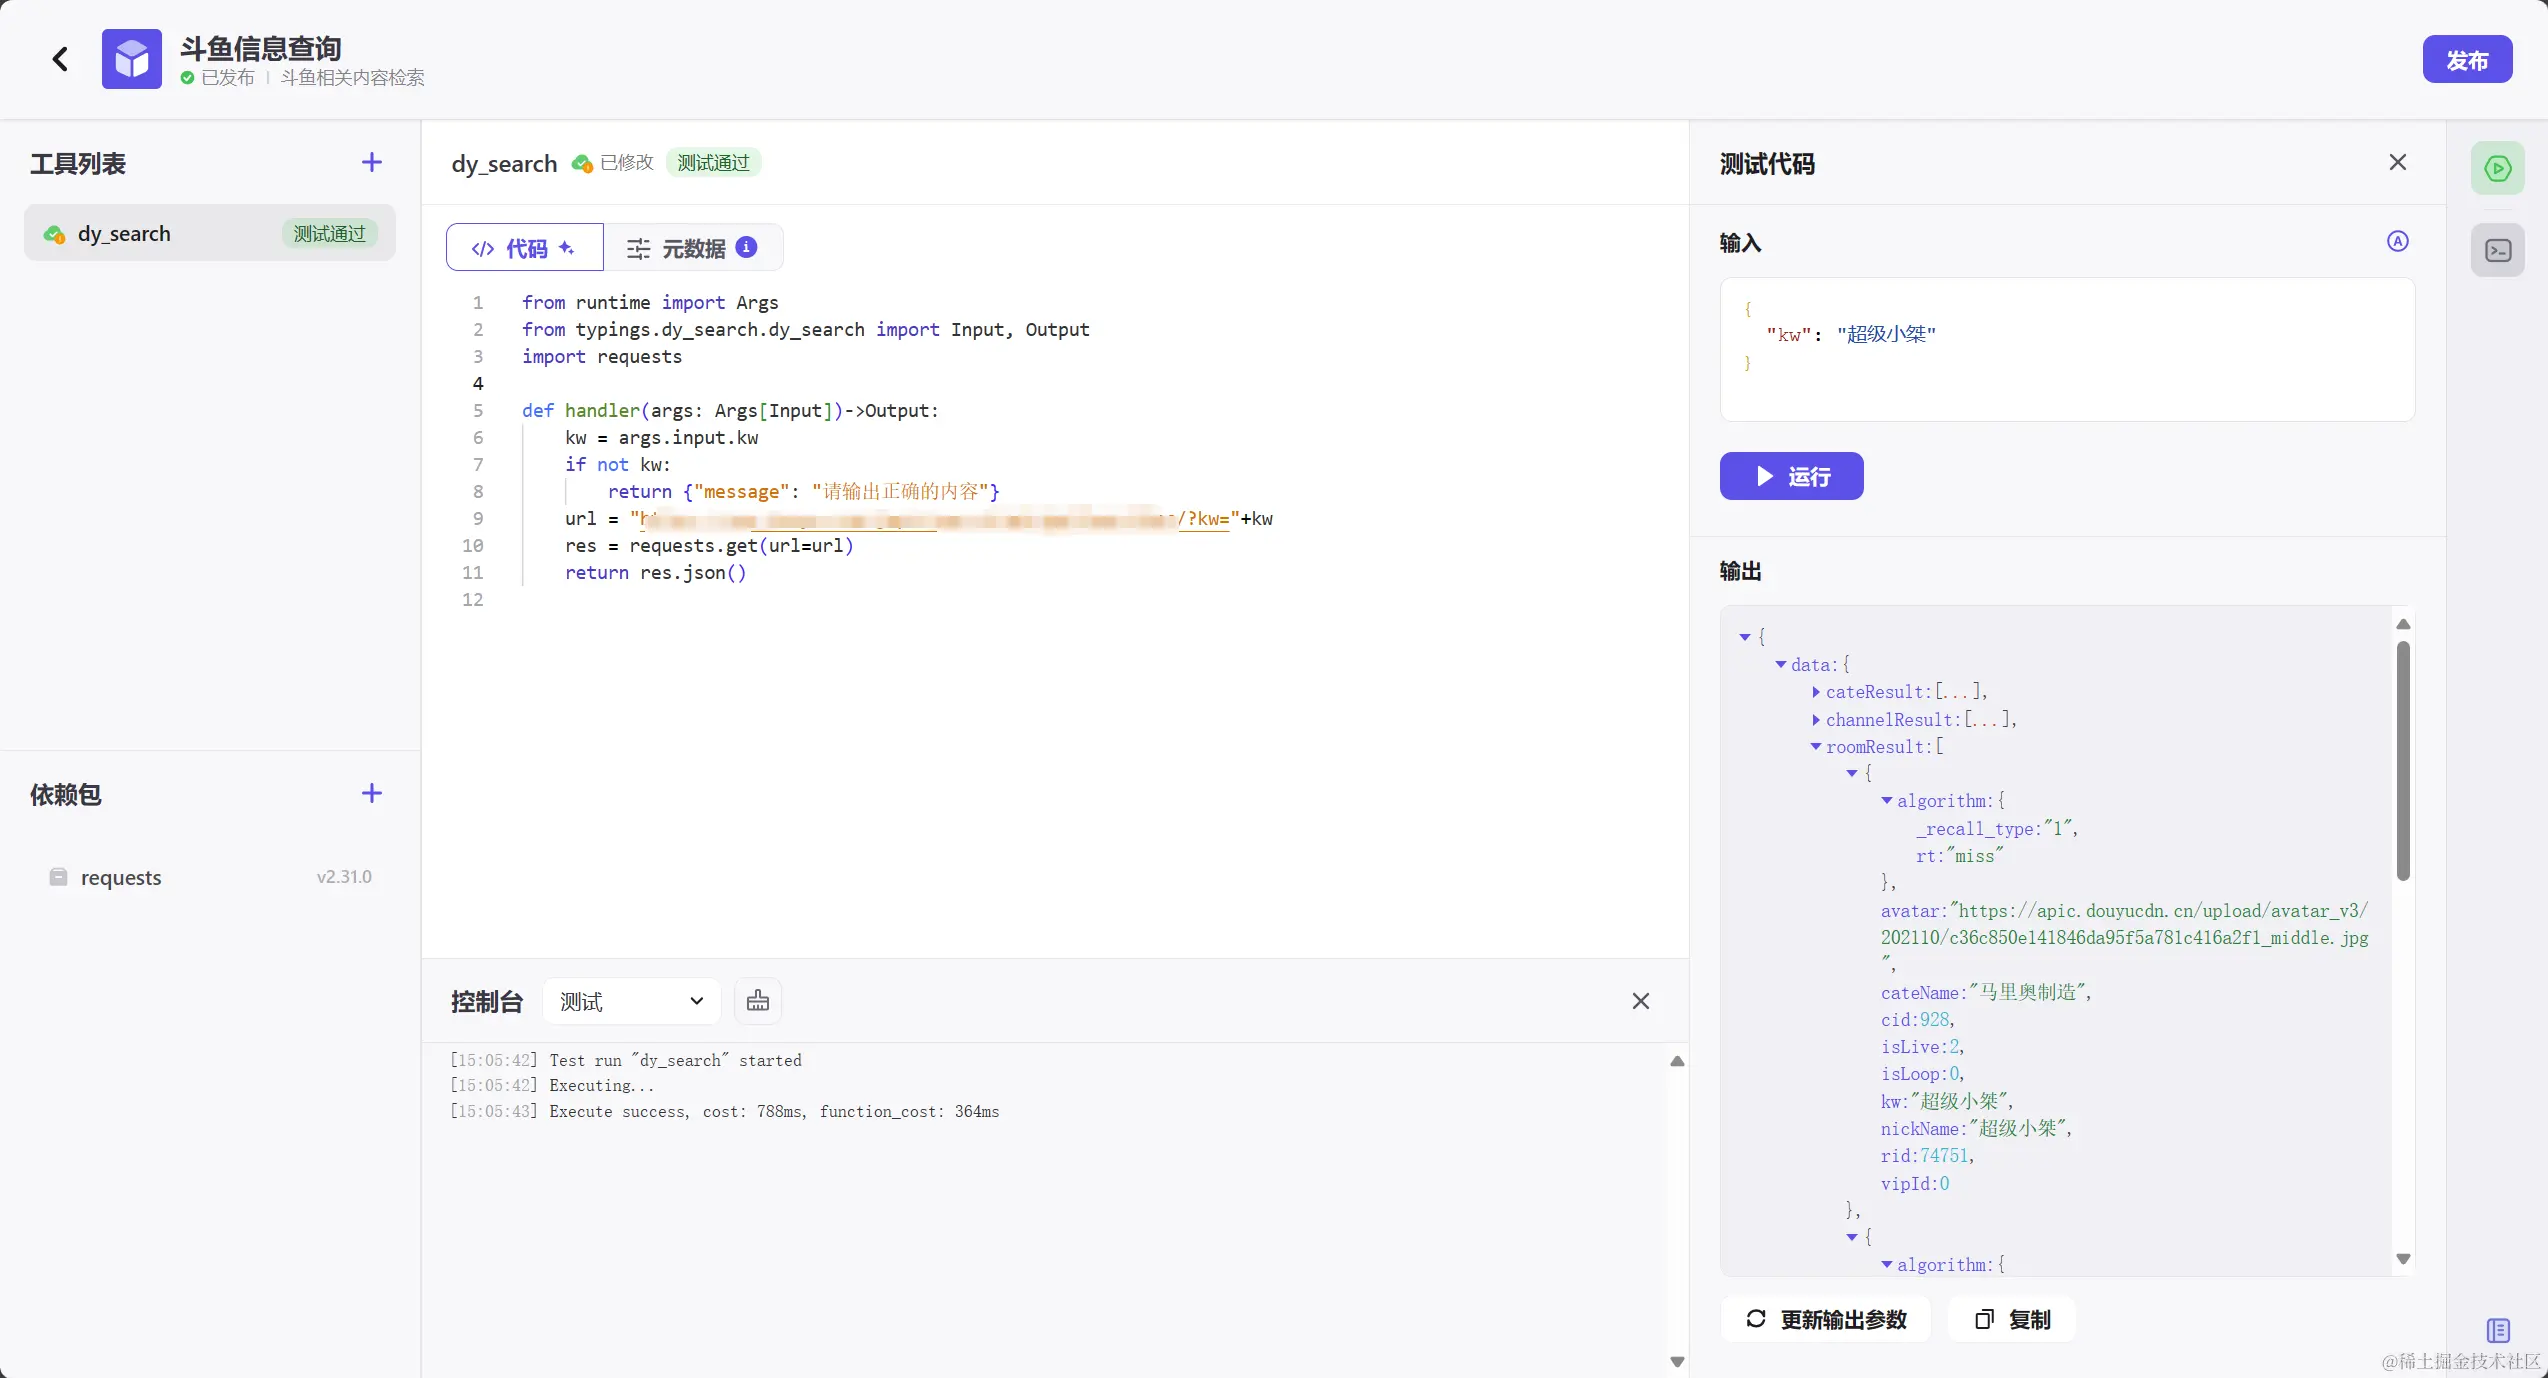Screen dimensions: 2548x1378
Task: Click the back arrow in header
Action: point(60,59)
